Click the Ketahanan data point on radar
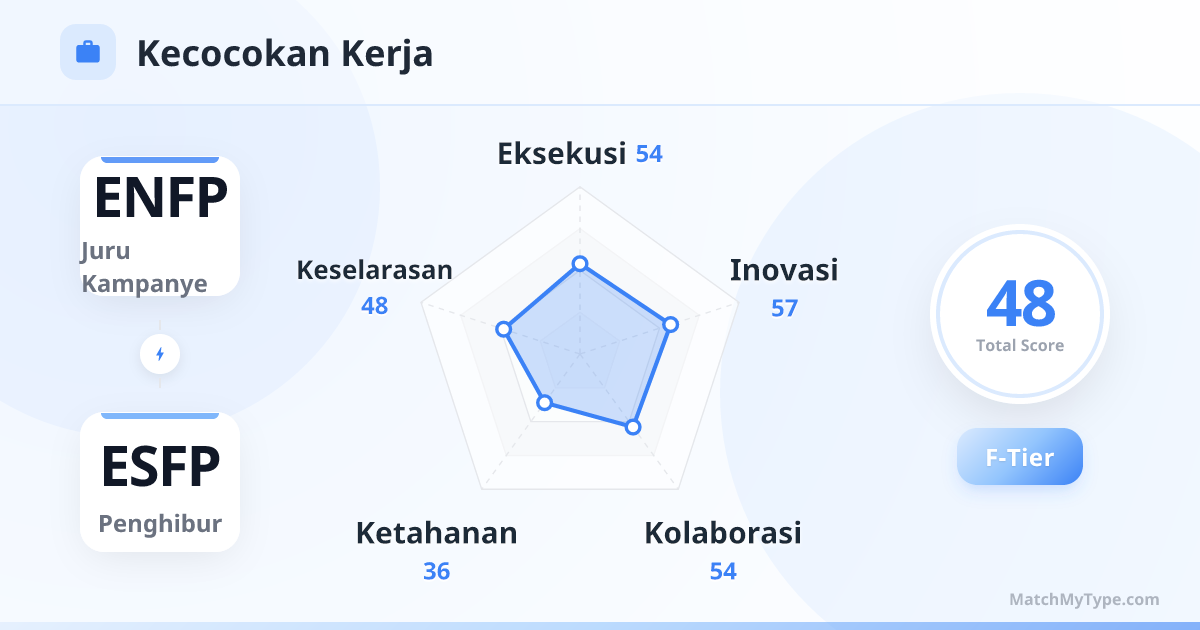 click(x=544, y=403)
